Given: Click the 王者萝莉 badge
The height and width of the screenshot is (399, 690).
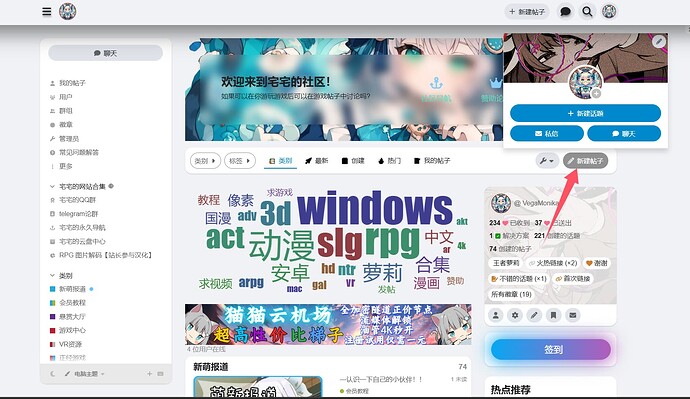Looking at the screenshot, I should [x=506, y=263].
